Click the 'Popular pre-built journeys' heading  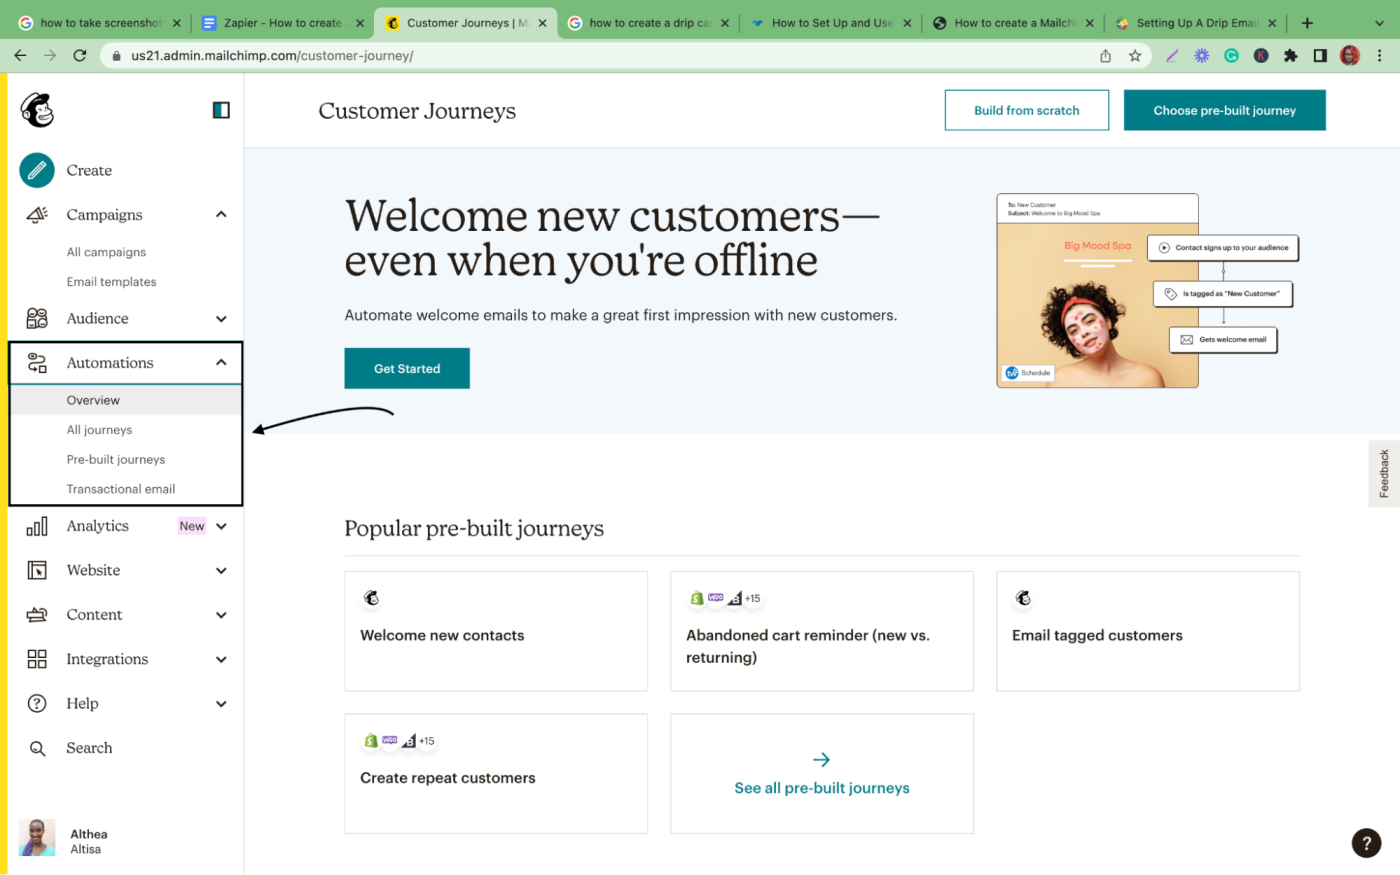click(474, 528)
